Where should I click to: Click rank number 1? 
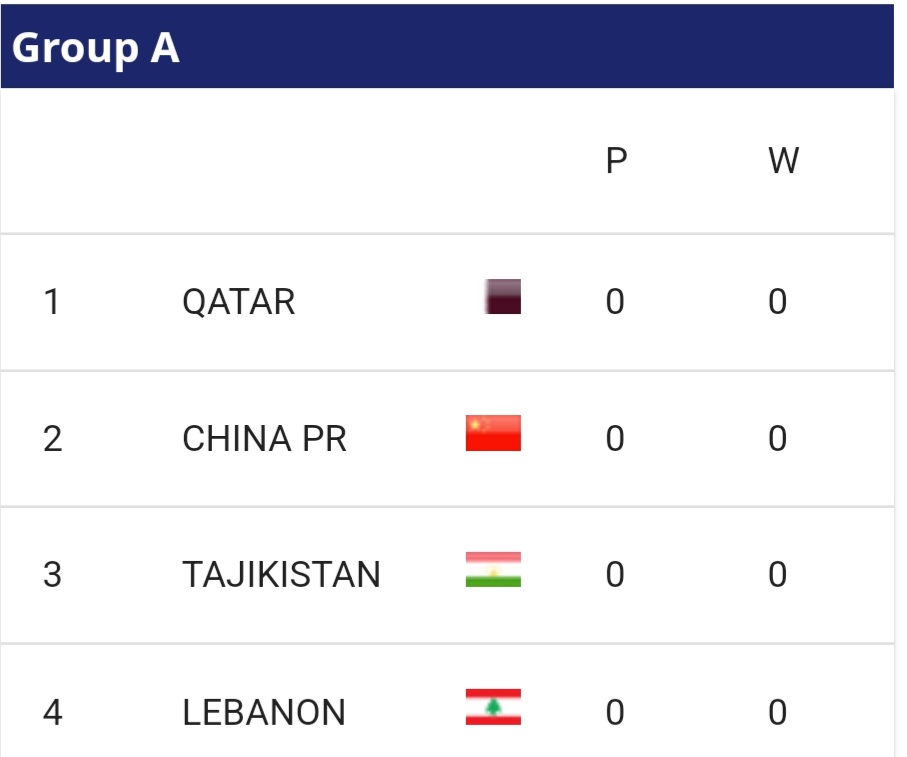click(x=52, y=302)
